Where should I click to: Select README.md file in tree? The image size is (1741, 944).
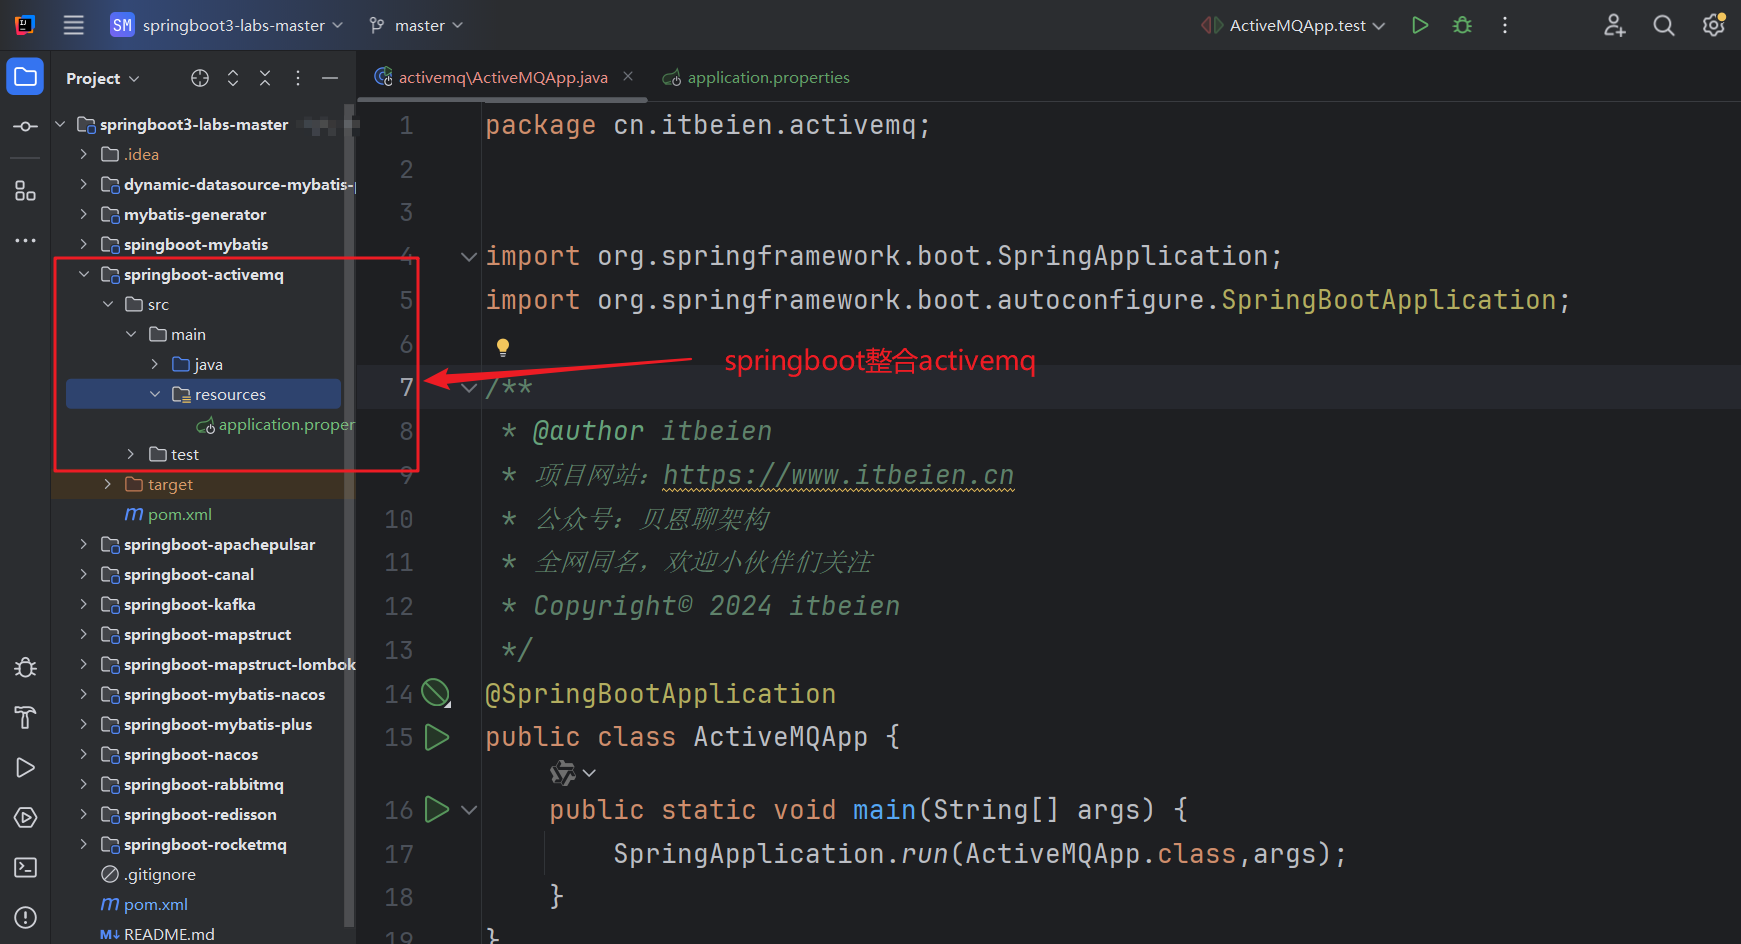[157, 934]
